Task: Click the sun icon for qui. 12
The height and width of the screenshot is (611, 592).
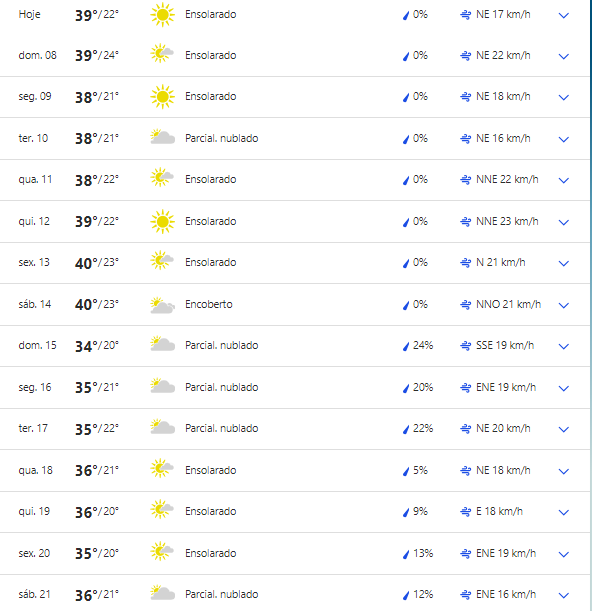Action: coord(162,222)
